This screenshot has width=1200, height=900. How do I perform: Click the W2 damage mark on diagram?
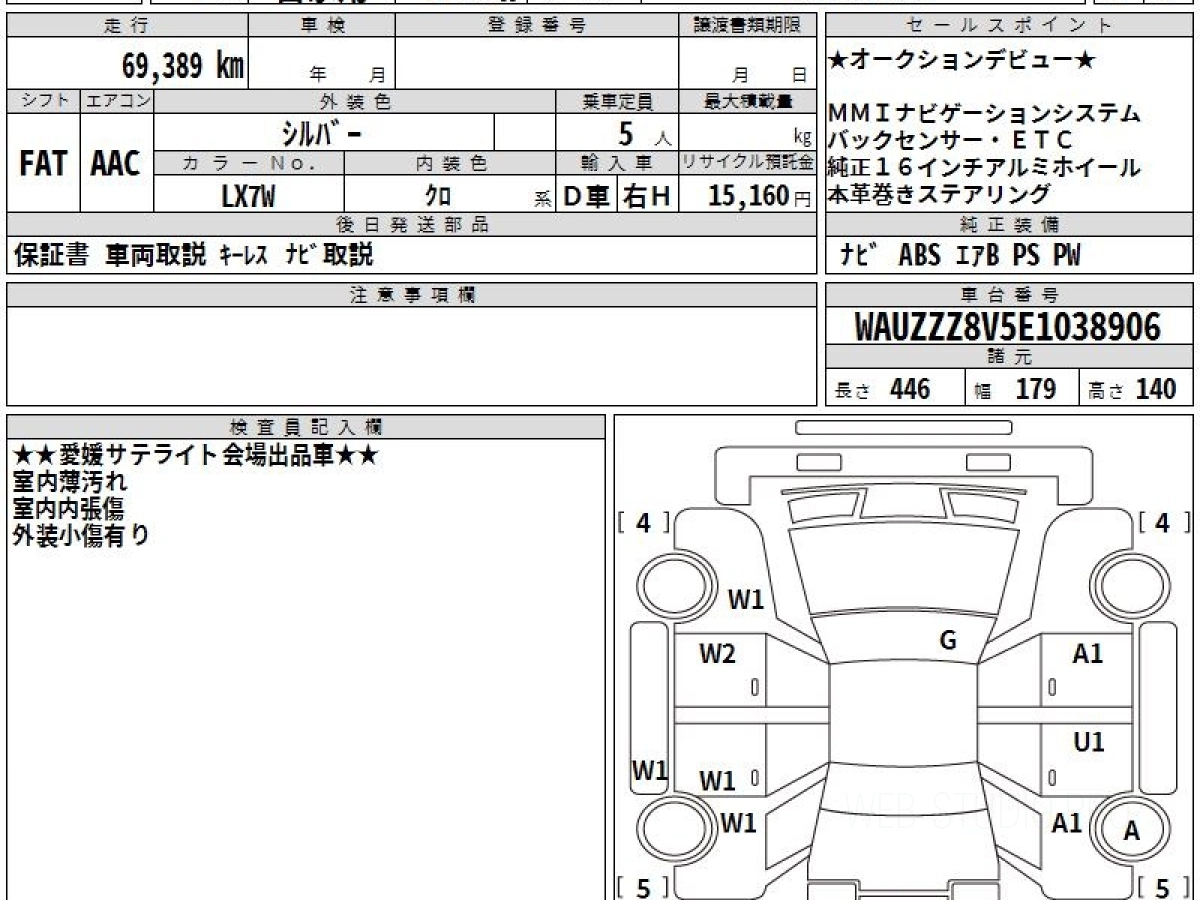(717, 655)
